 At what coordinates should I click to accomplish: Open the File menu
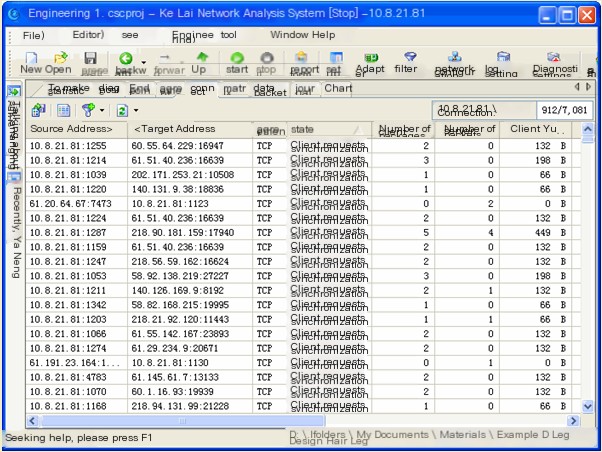pyautogui.click(x=33, y=35)
